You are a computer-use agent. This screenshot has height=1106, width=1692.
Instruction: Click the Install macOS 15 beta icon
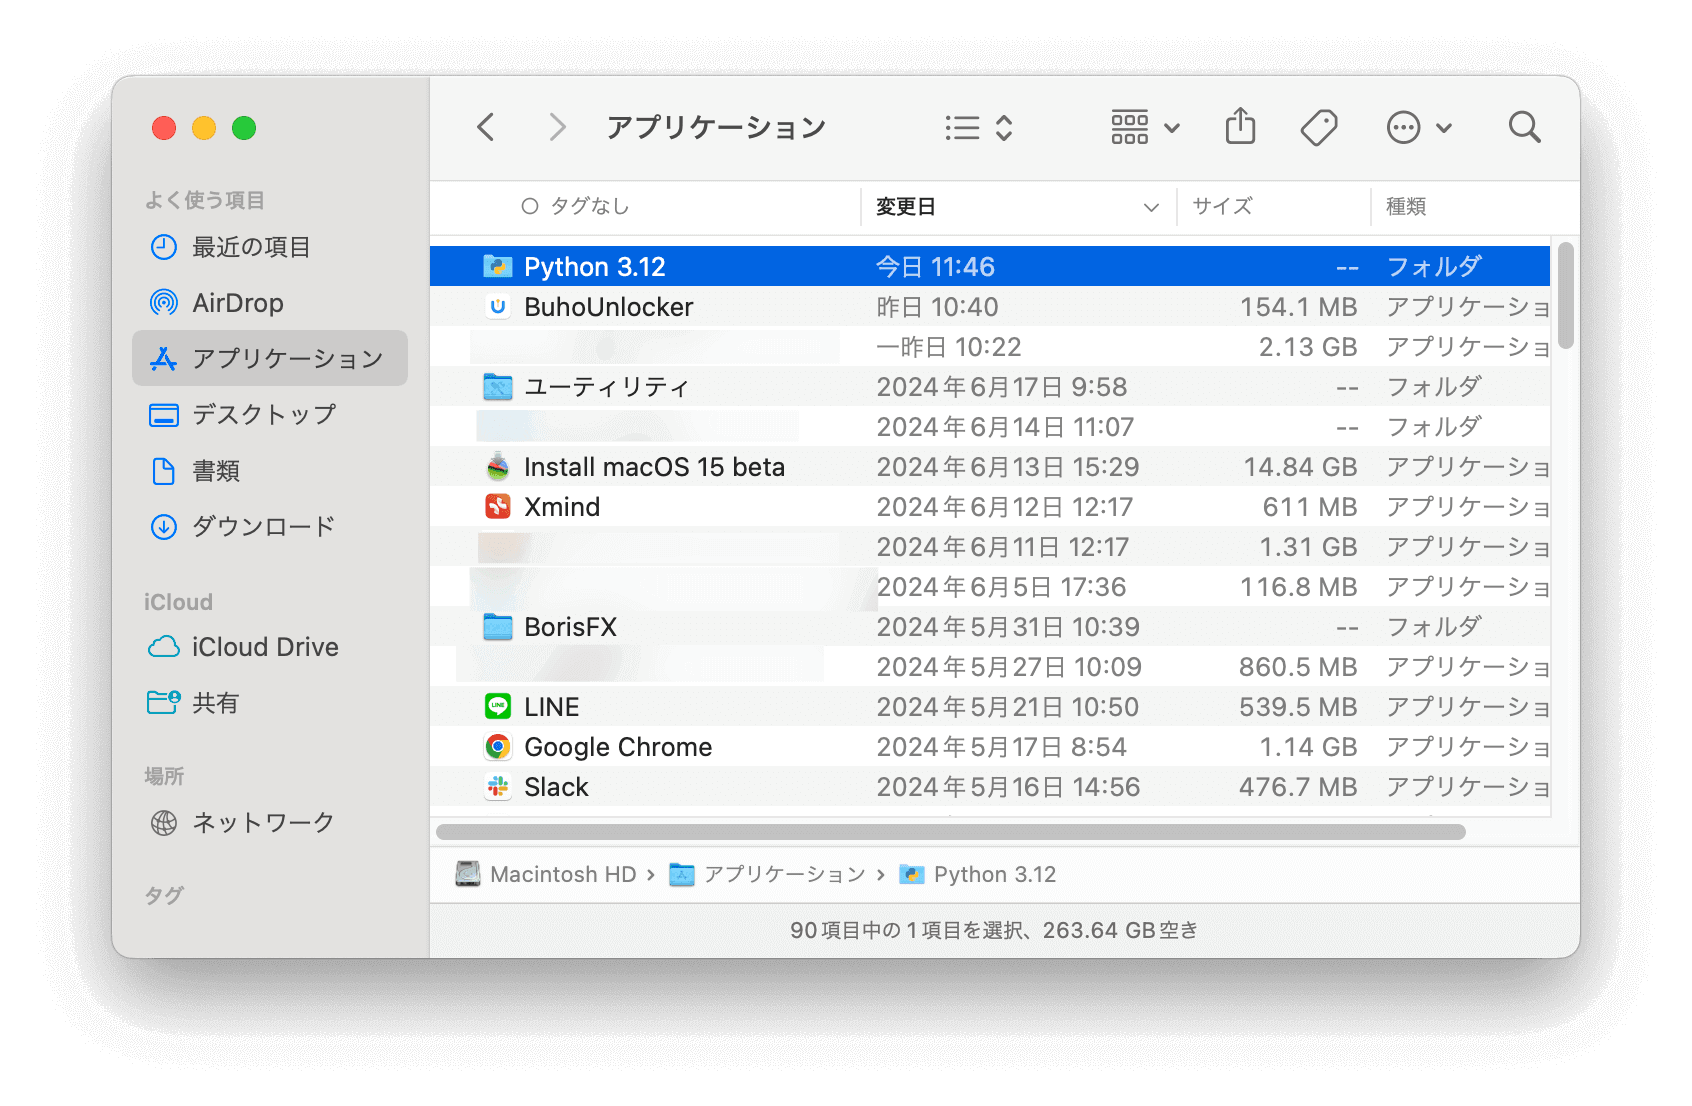coord(498,466)
